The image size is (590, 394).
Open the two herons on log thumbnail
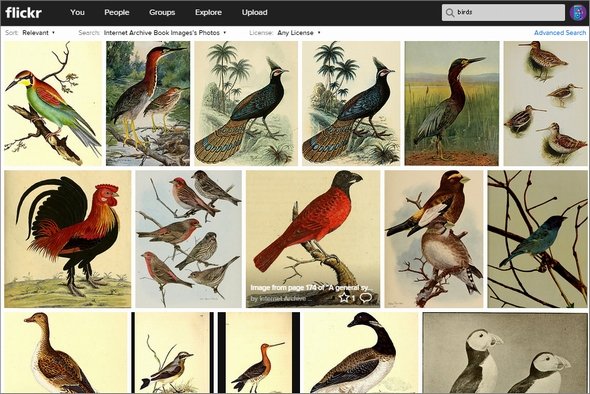[148, 103]
